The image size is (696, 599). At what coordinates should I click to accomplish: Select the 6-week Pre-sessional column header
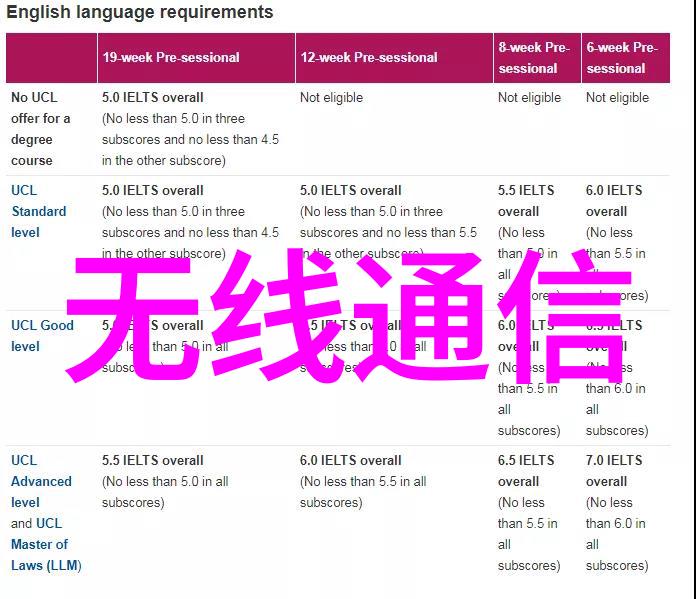pyautogui.click(x=625, y=58)
